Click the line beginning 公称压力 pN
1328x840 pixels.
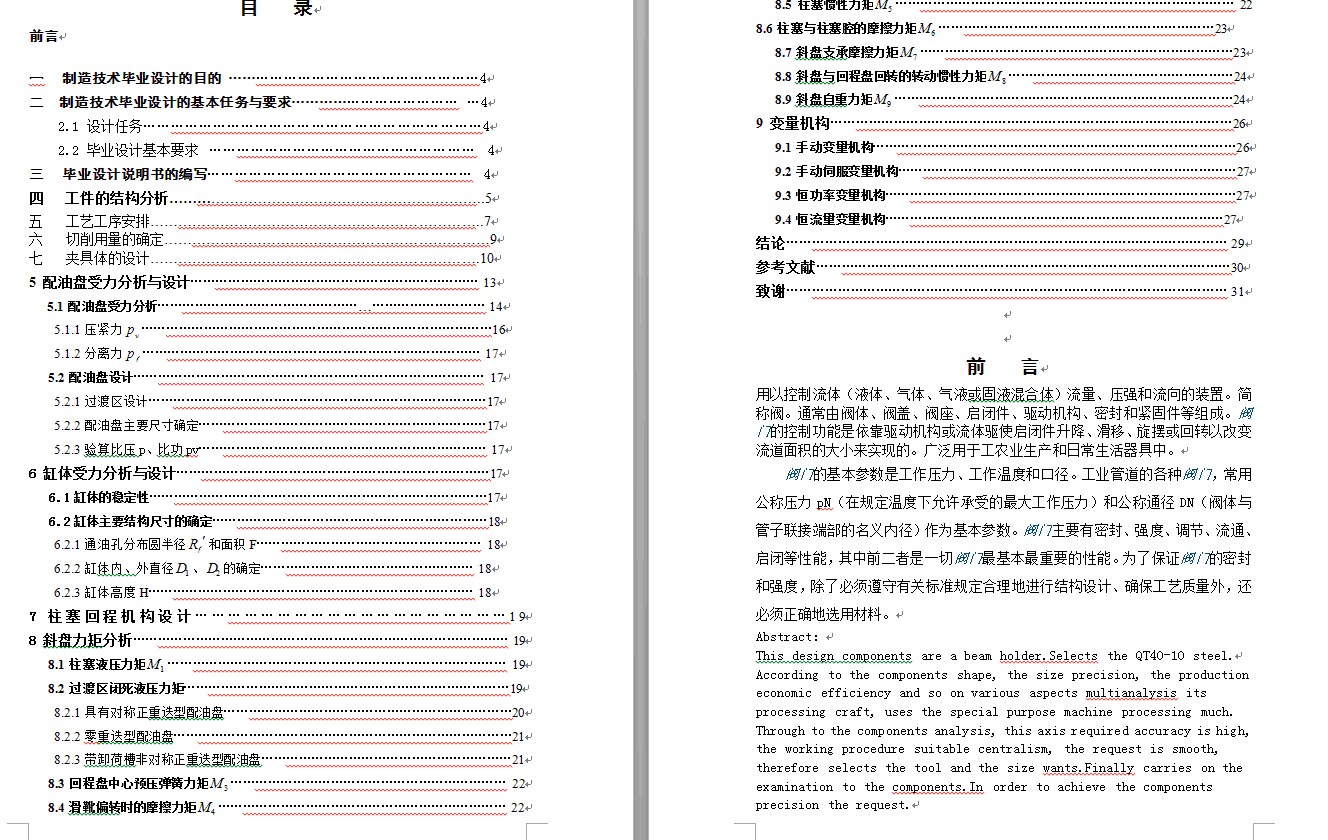click(x=1004, y=502)
